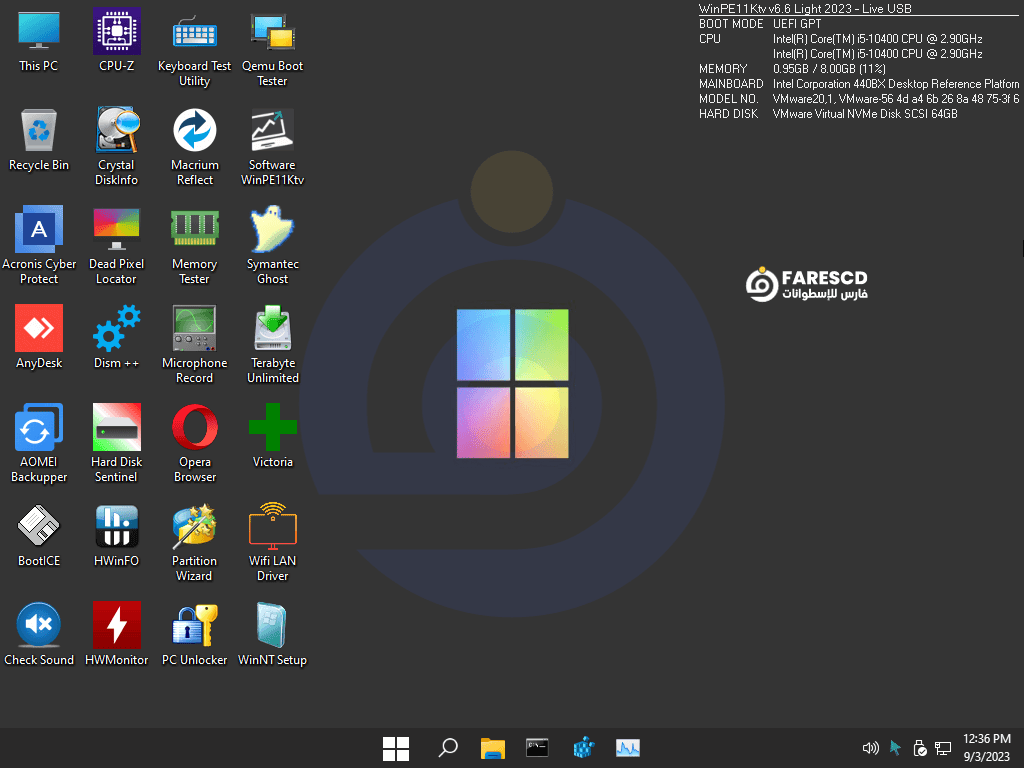Click the safely remove USB tray icon
This screenshot has width=1024, height=768.
tap(919, 748)
